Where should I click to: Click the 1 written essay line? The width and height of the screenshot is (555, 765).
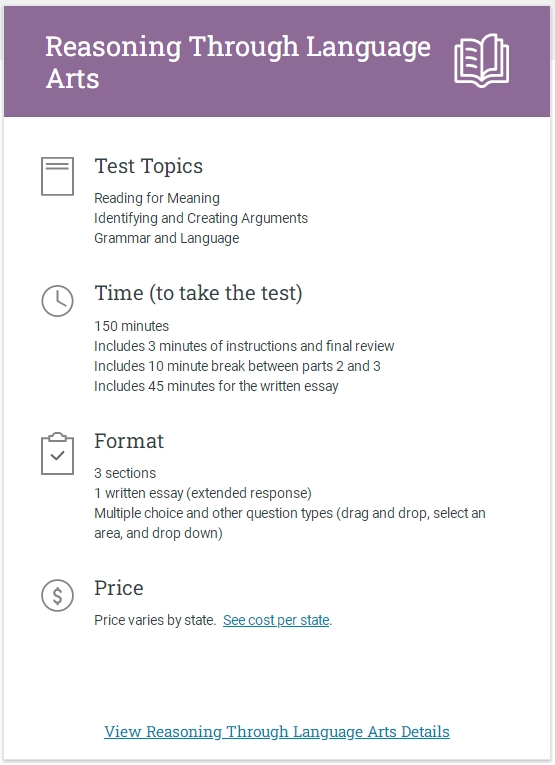pos(203,493)
